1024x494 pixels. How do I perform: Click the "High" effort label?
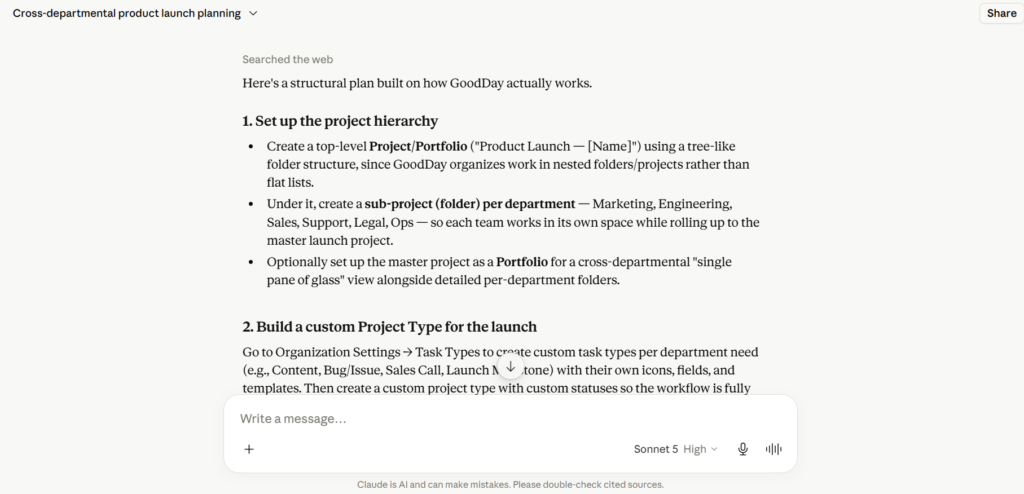point(694,449)
